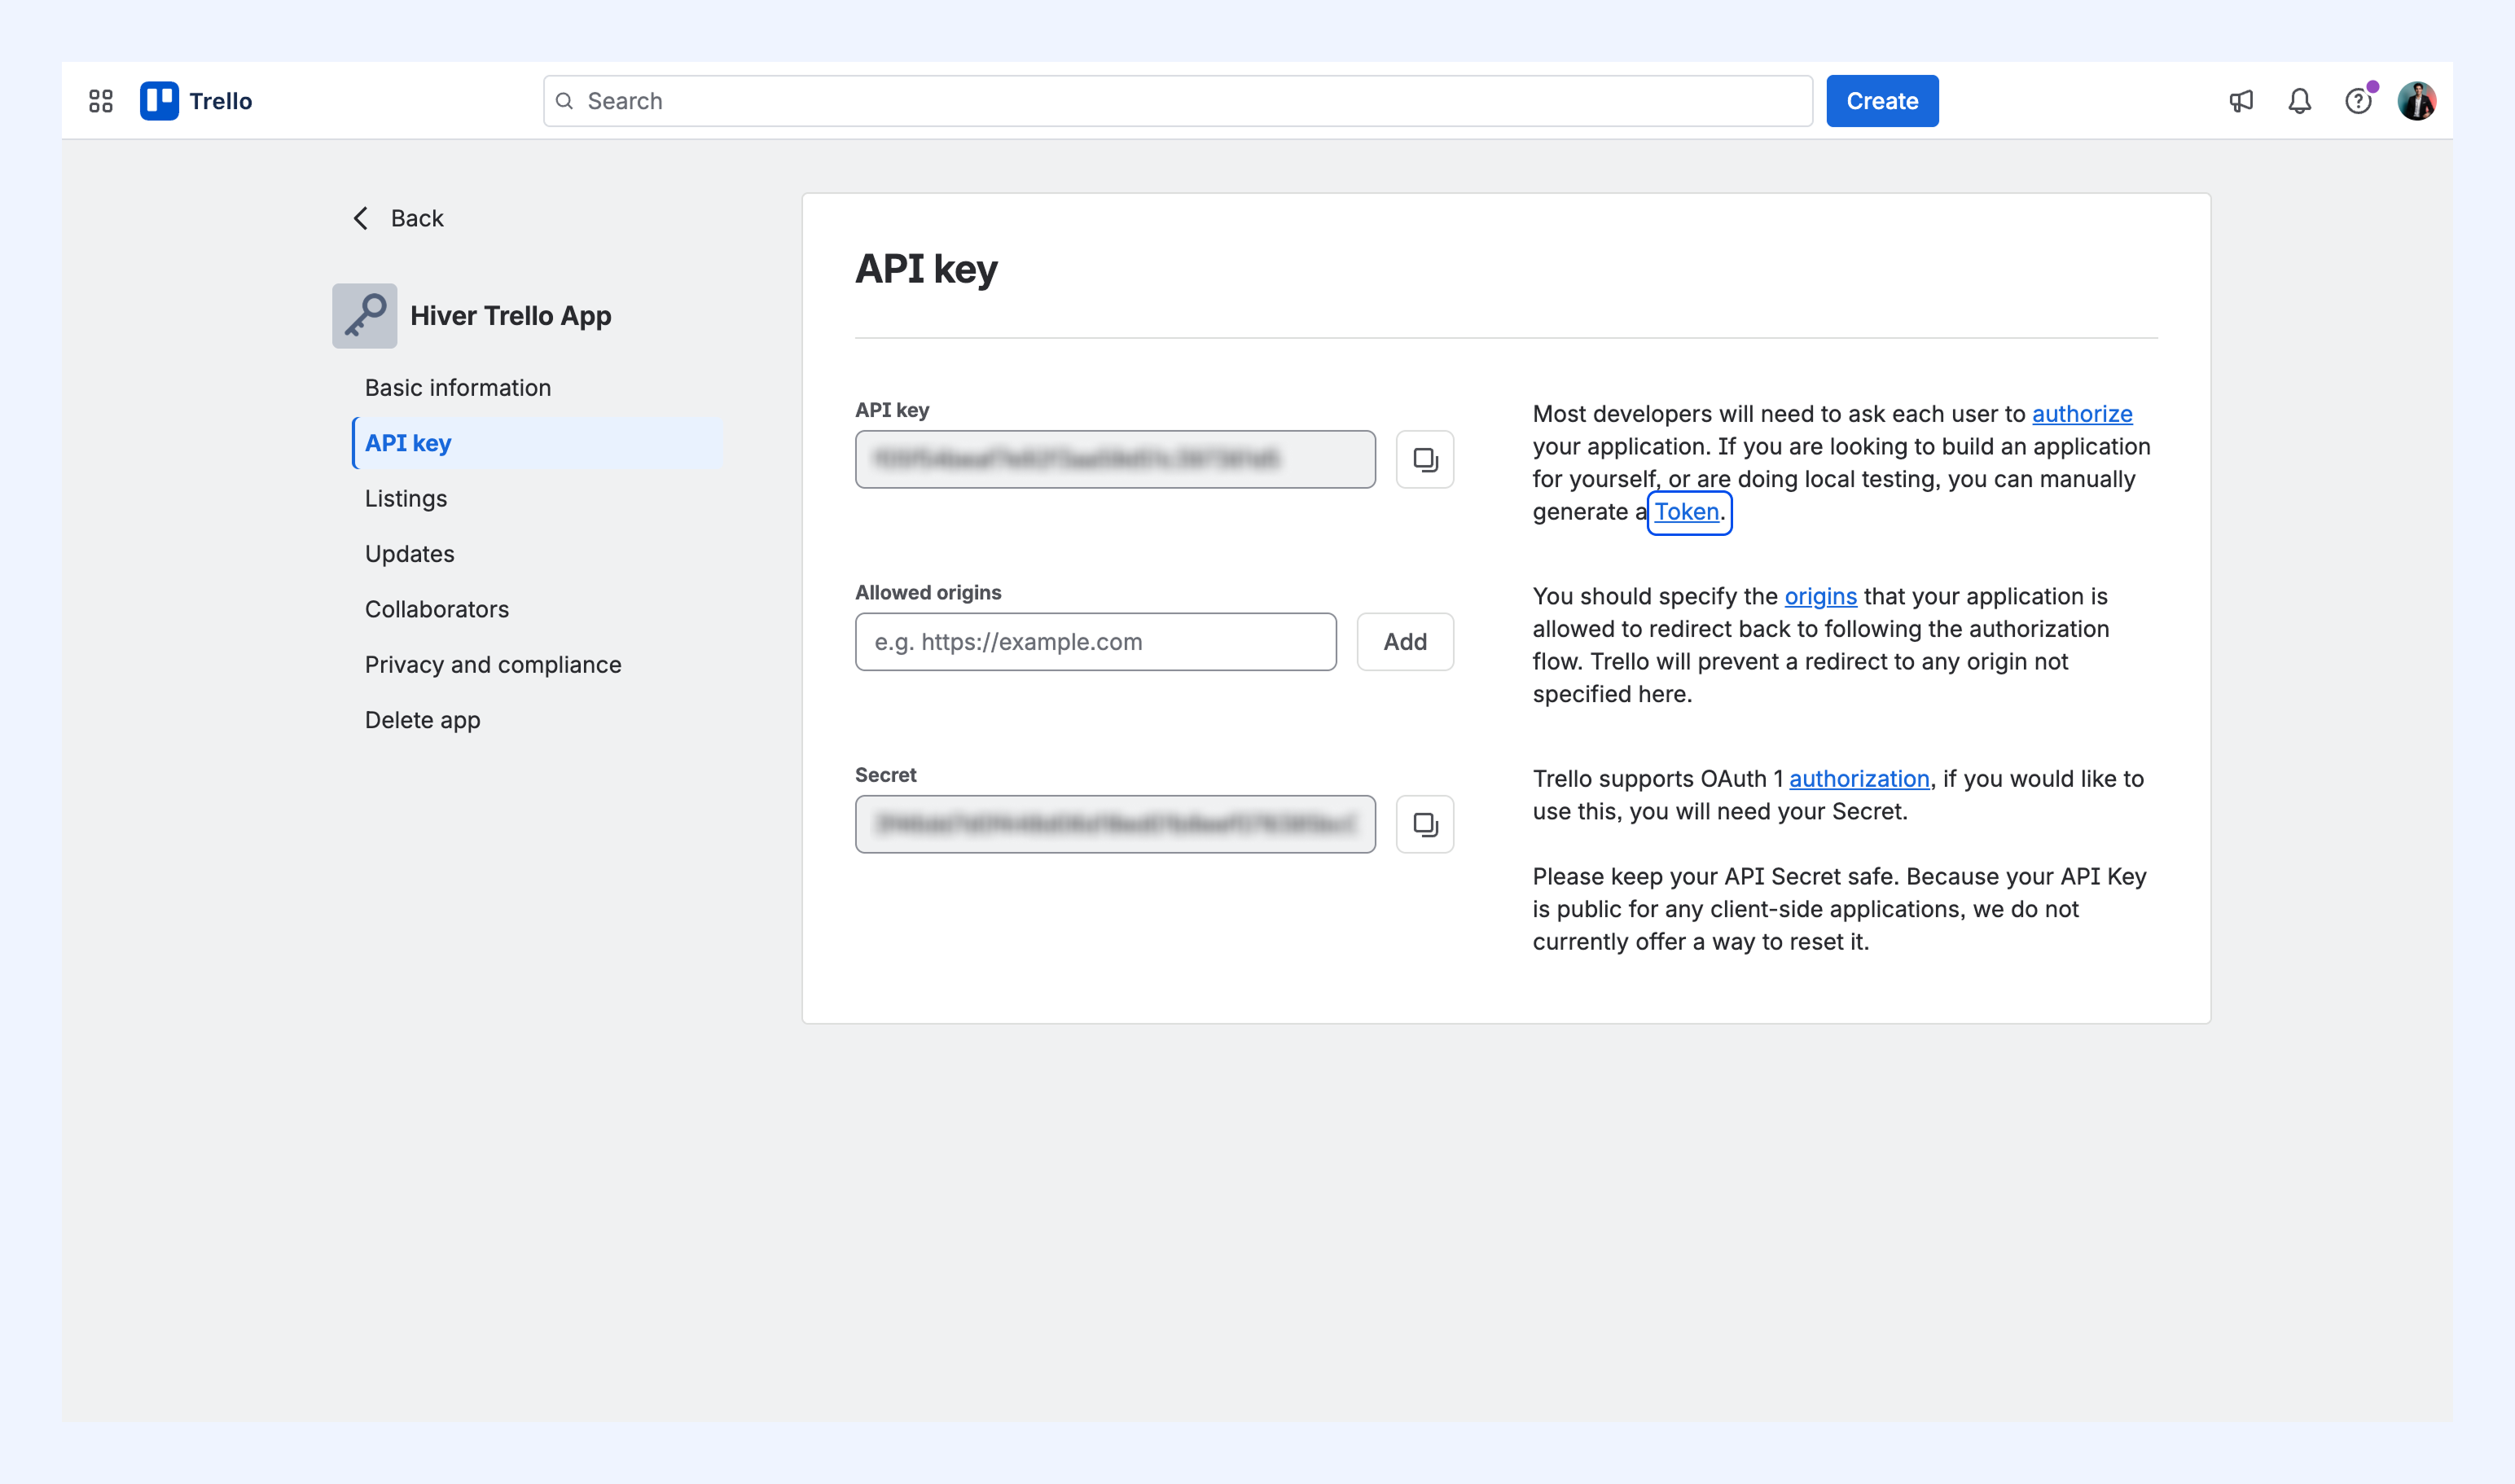Go to Updates section

pos(410,554)
